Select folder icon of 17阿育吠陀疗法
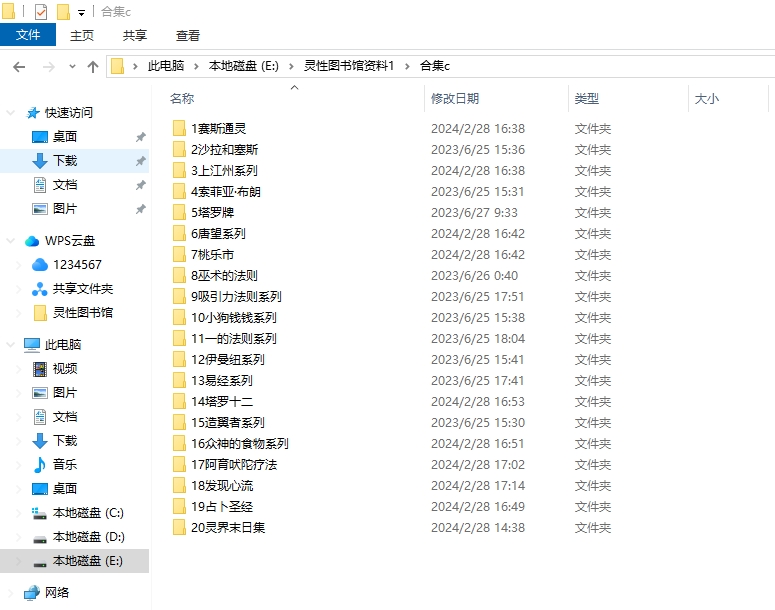775x610 pixels. (179, 464)
